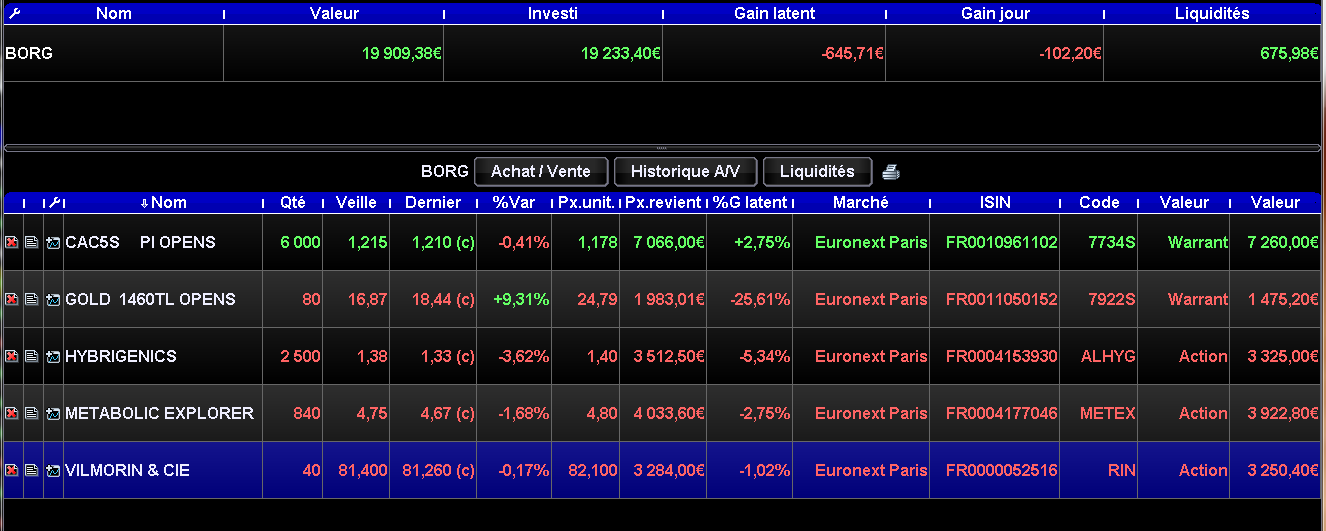Viewport: 1326px width, 531px height.
Task: Select the BORG portfolio row
Action: 662,53
